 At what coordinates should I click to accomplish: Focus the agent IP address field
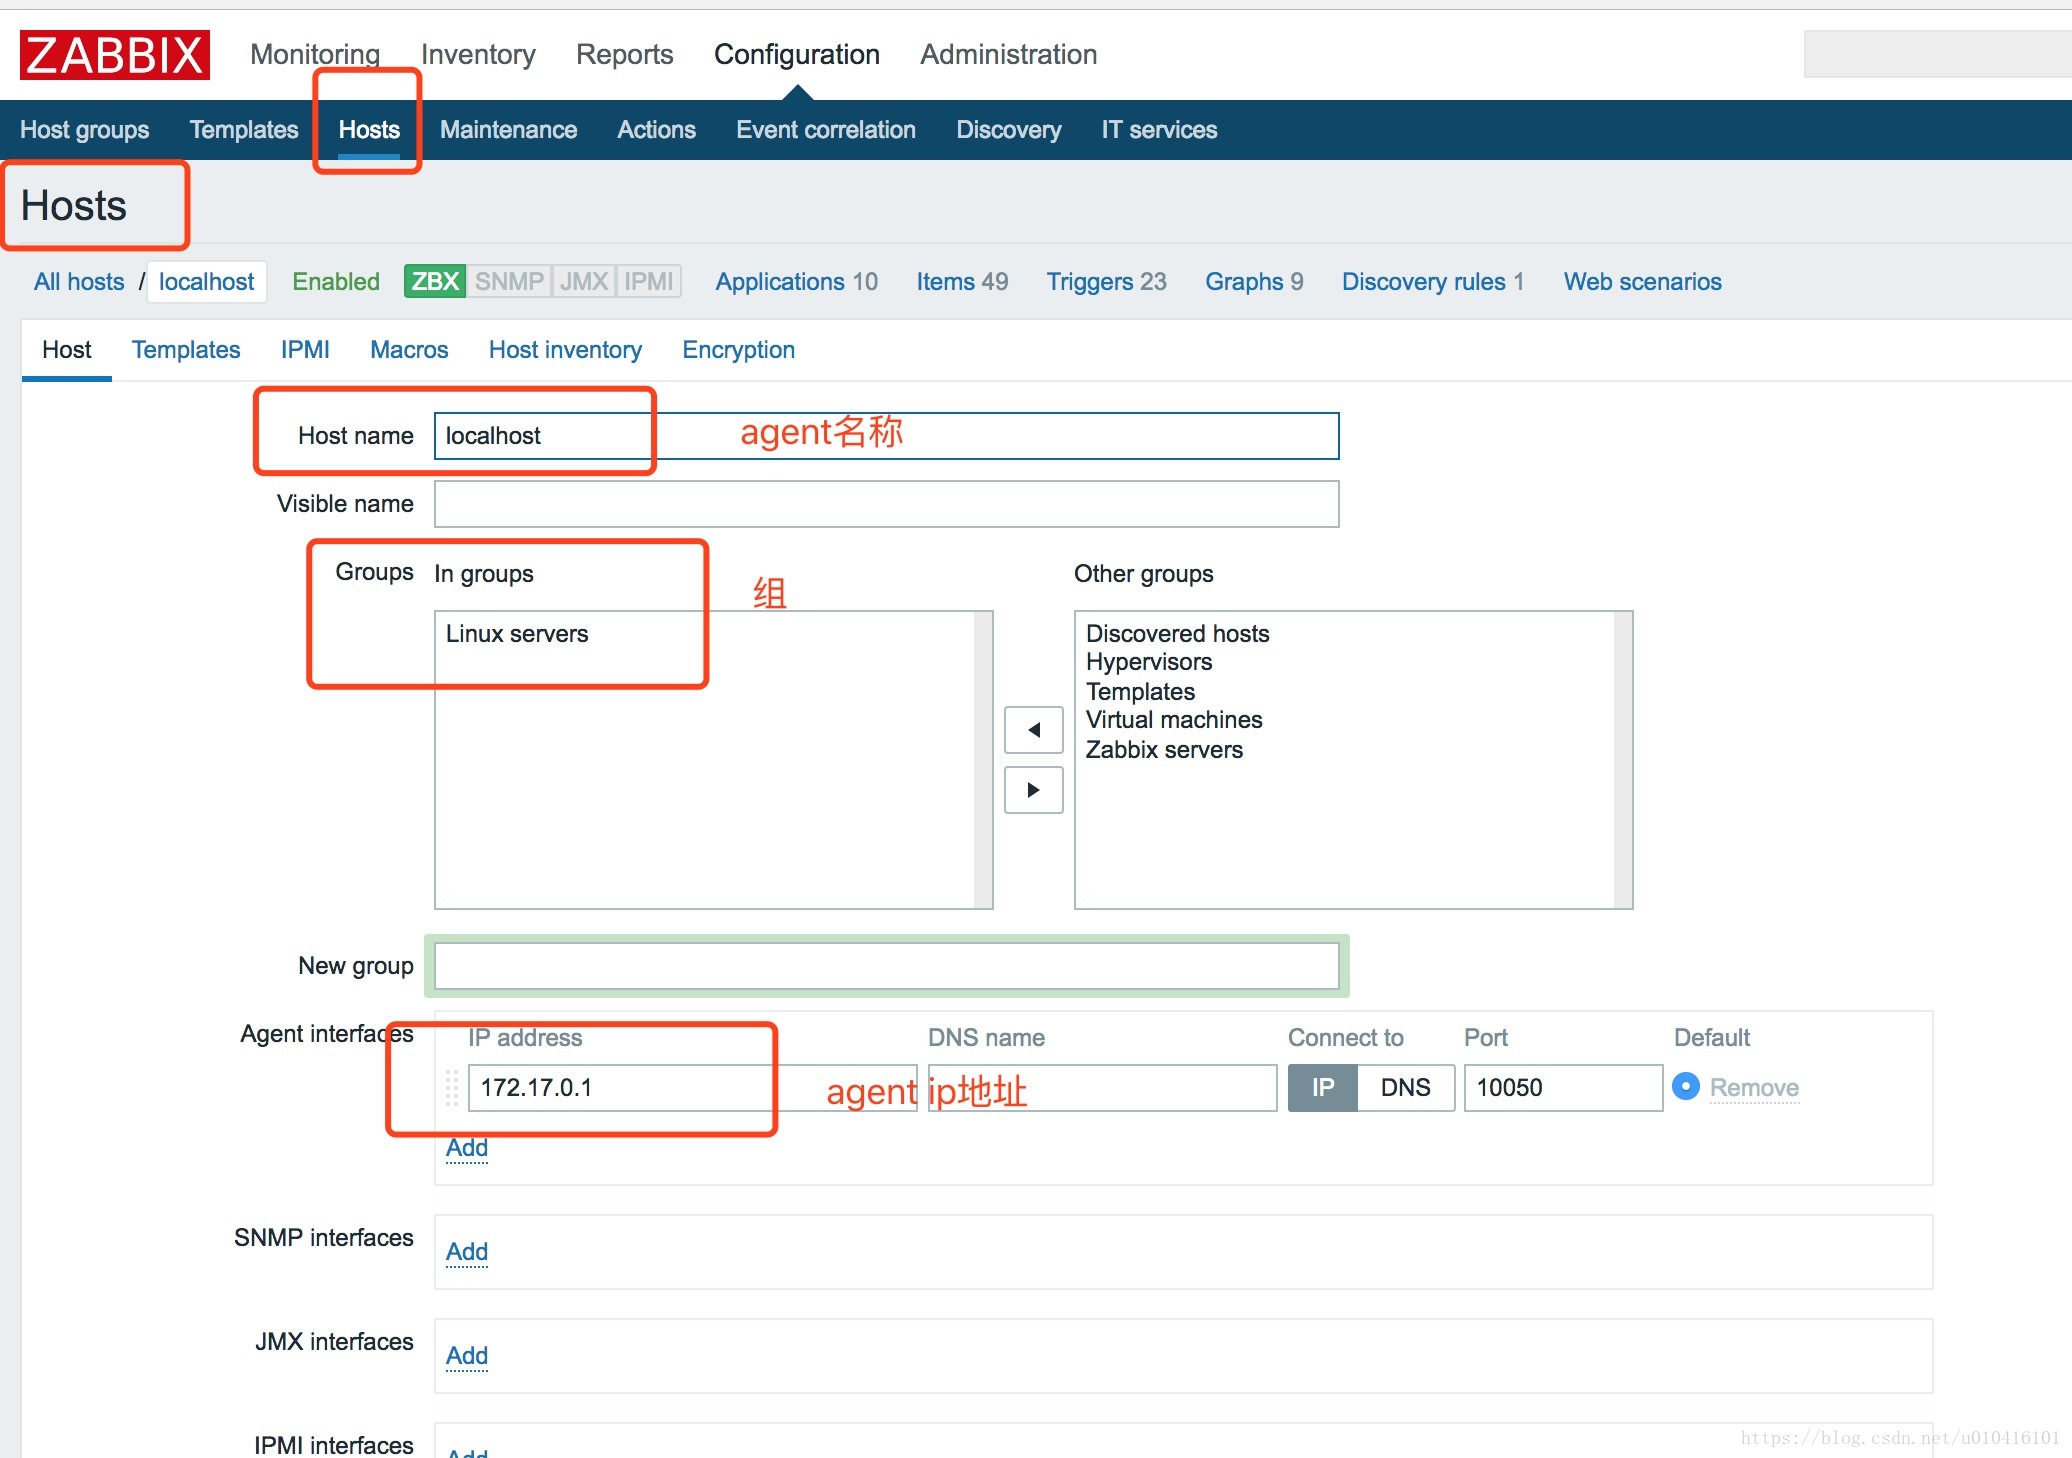[x=692, y=1088]
